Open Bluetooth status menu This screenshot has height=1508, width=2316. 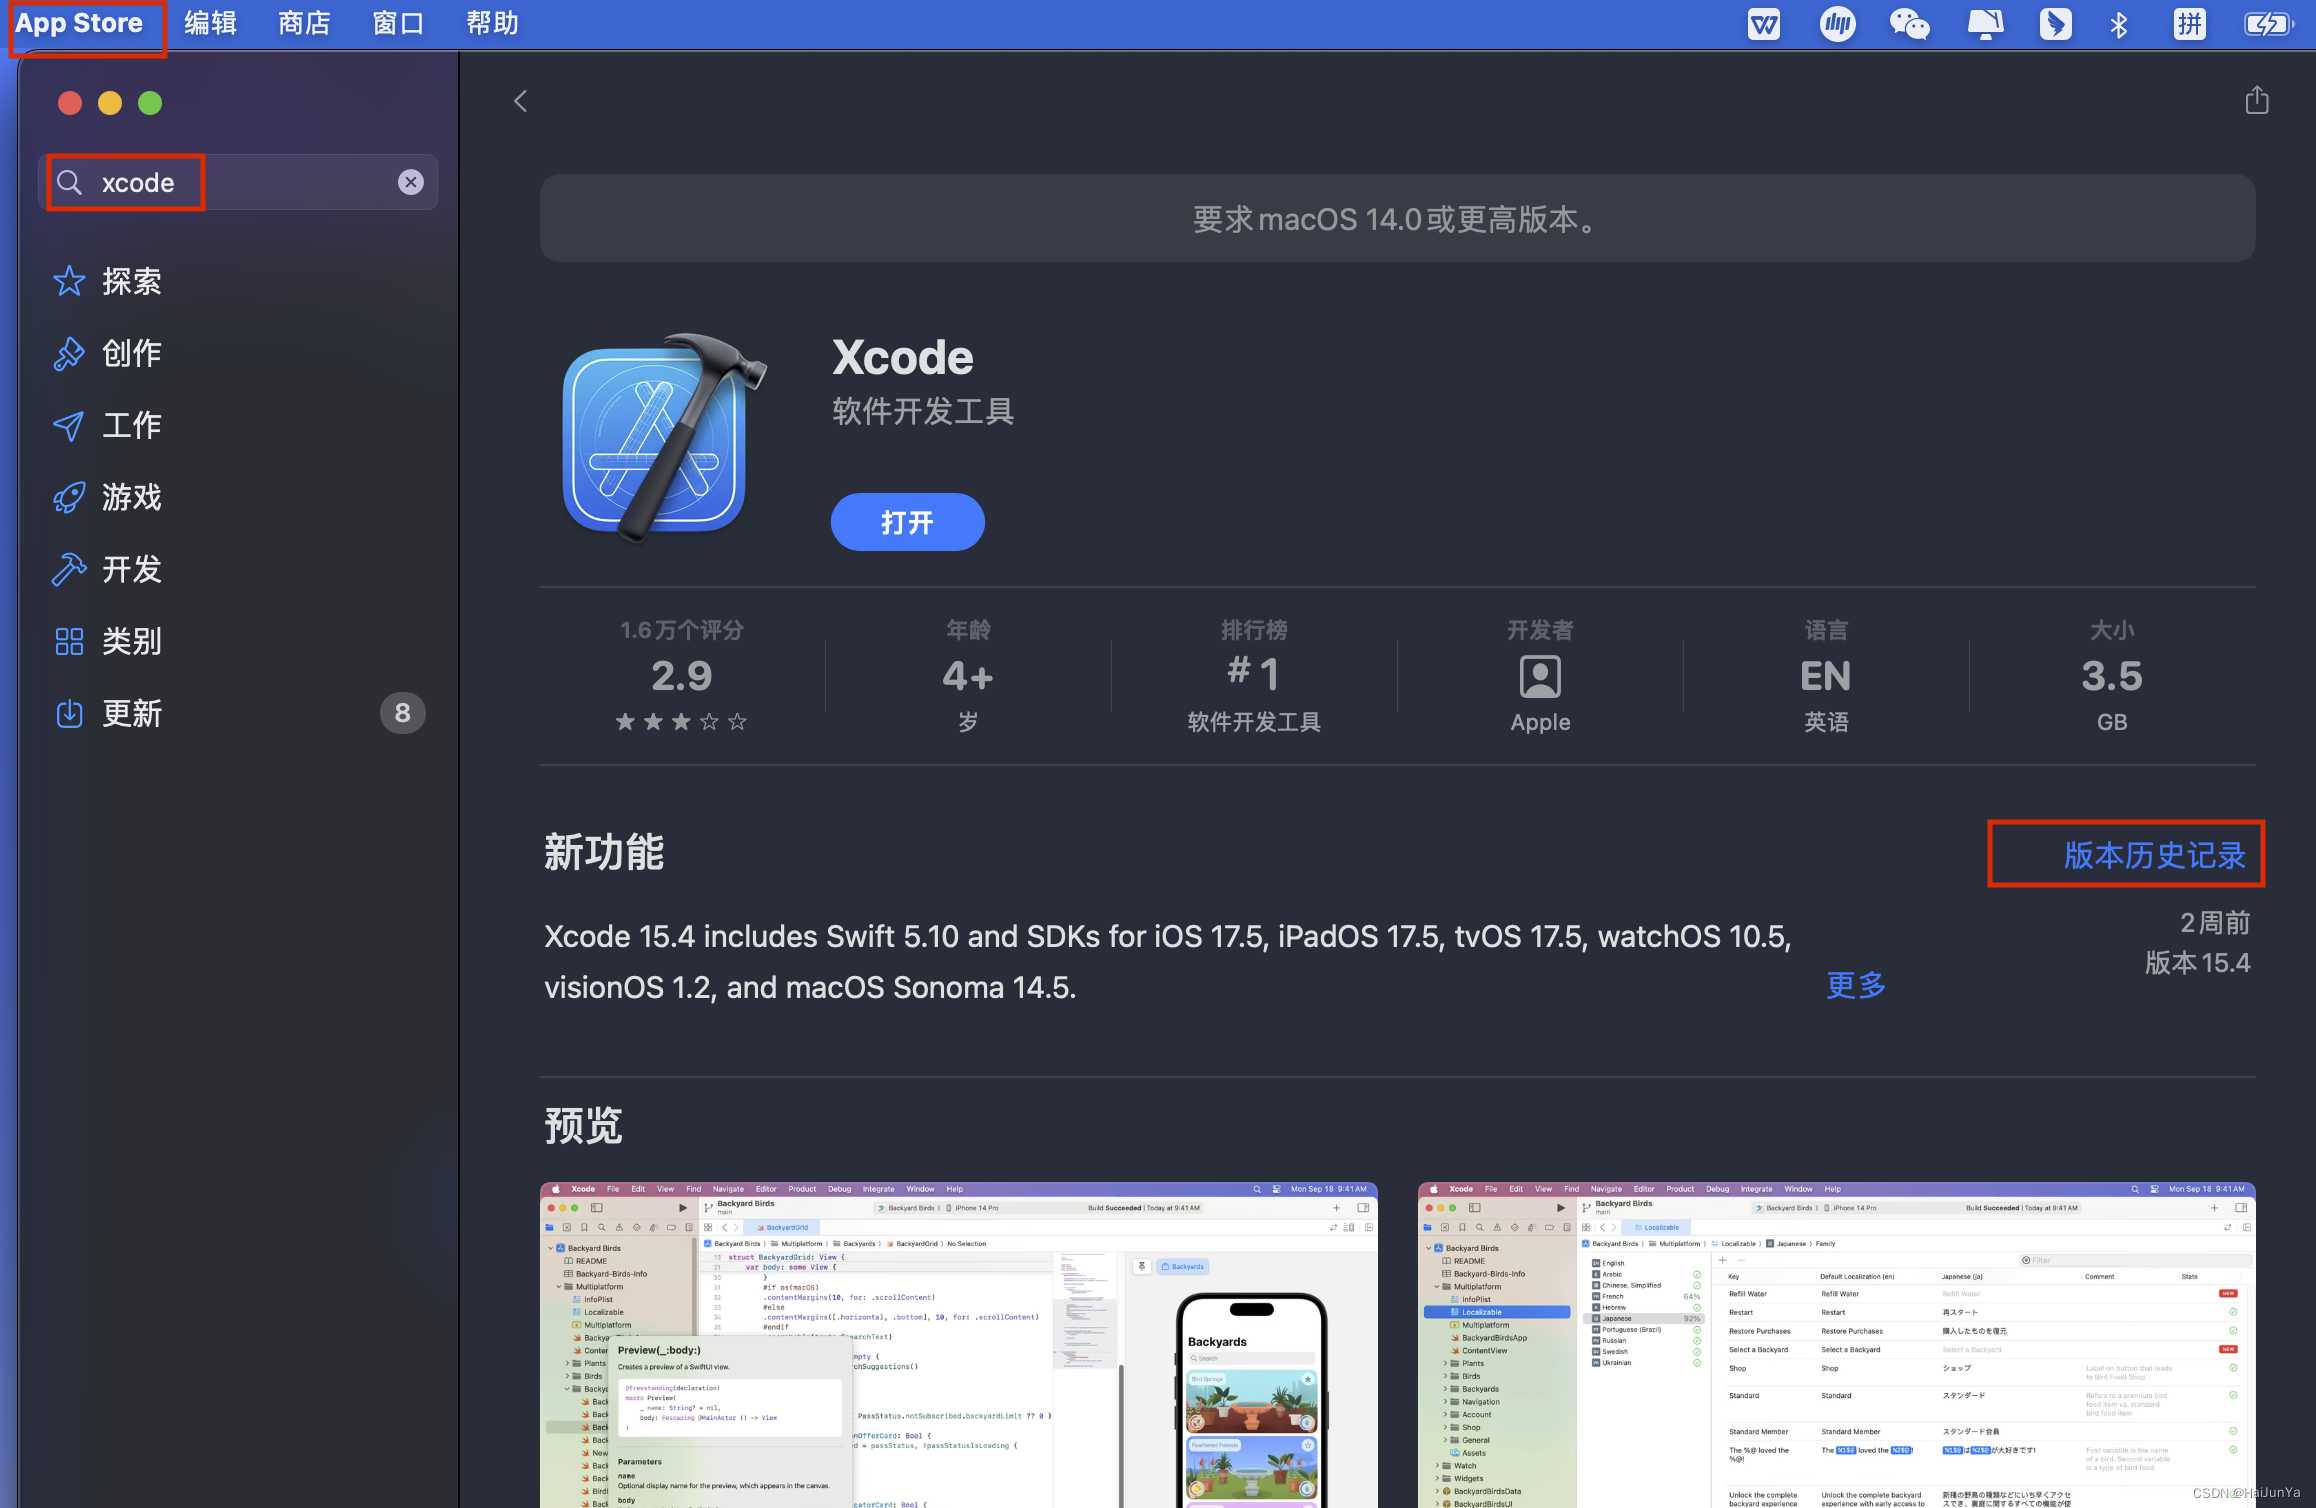point(2119,24)
